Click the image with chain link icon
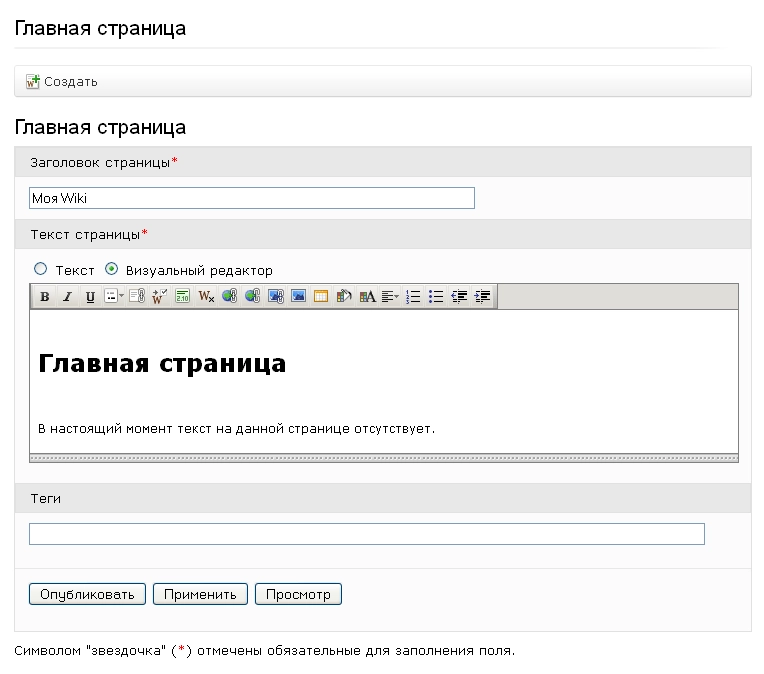 click(276, 296)
